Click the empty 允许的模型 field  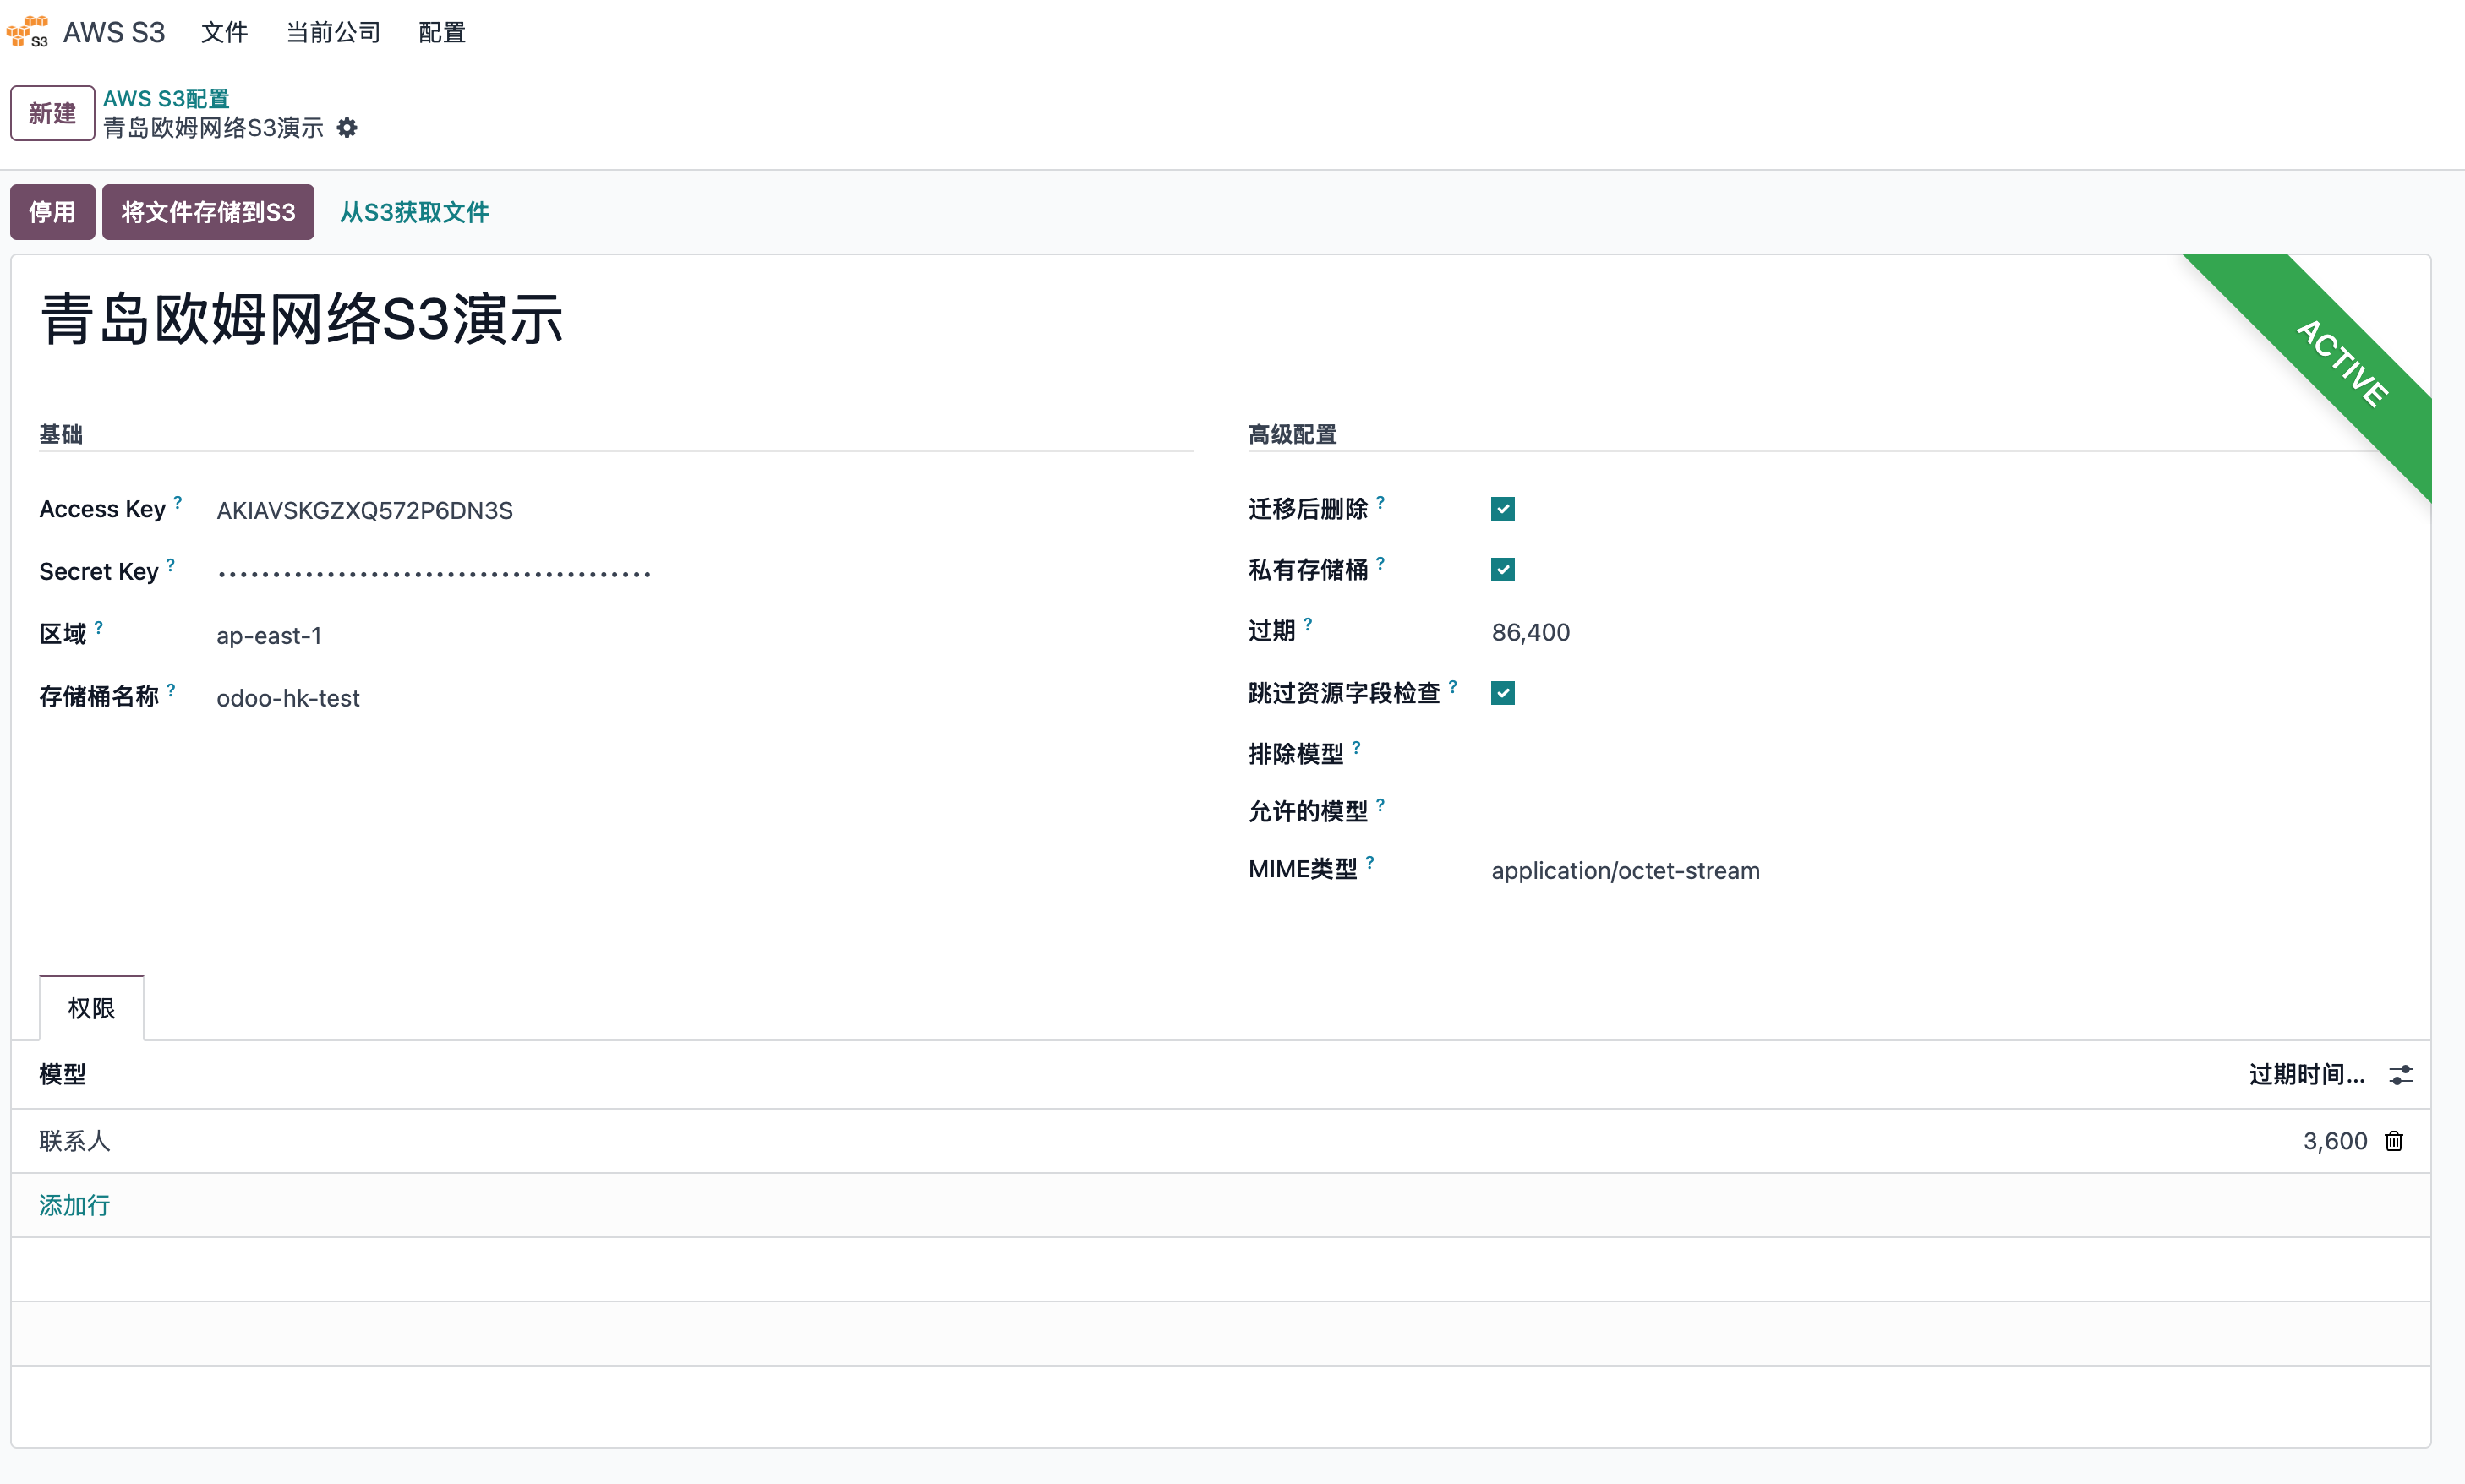[x=1946, y=811]
